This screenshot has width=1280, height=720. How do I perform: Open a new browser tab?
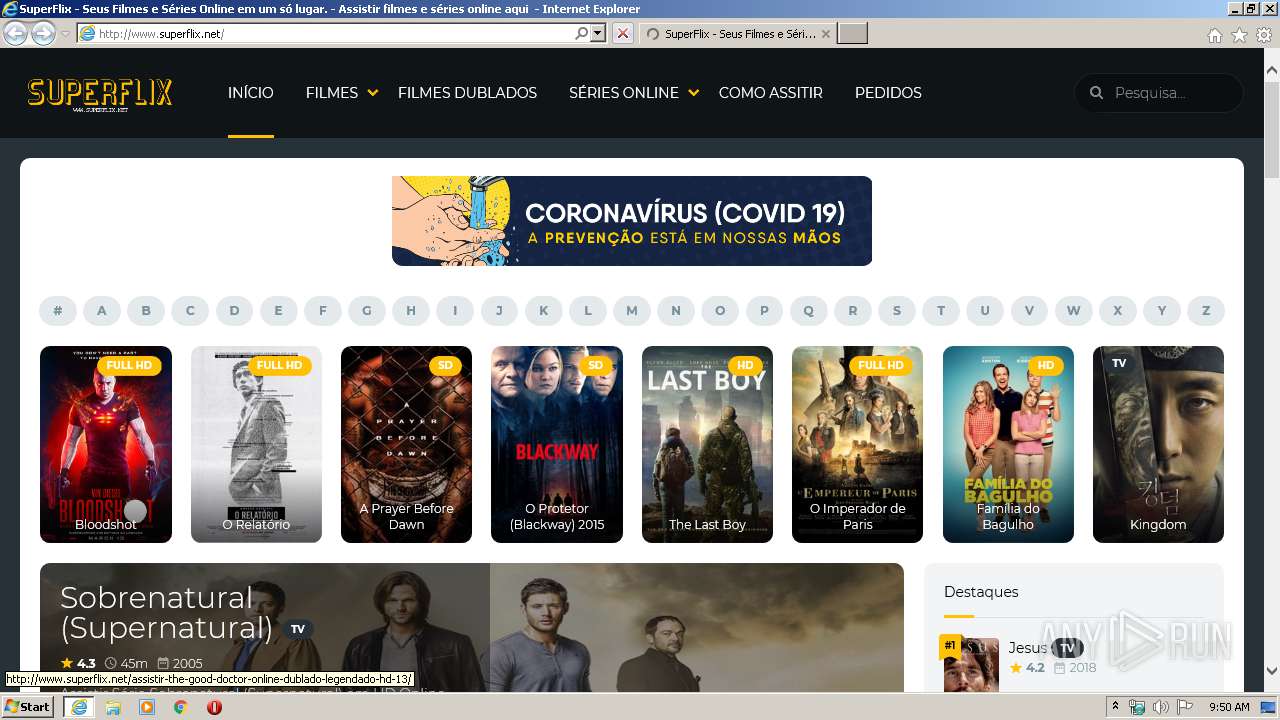click(852, 34)
